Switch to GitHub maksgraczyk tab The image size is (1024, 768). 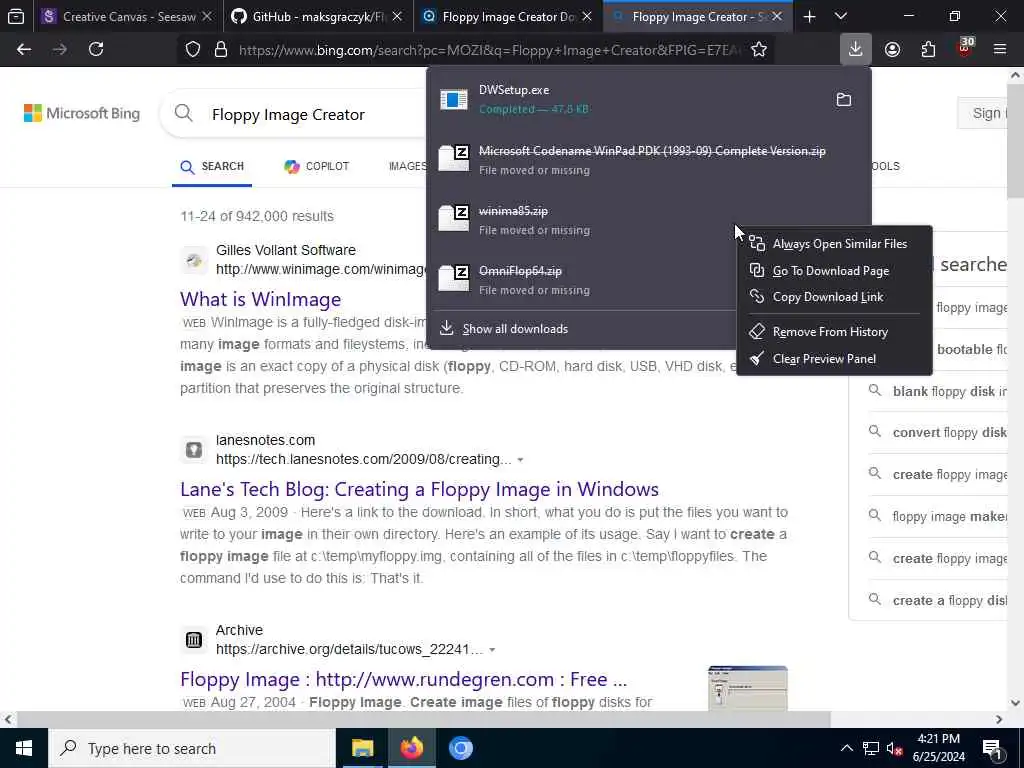click(318, 16)
